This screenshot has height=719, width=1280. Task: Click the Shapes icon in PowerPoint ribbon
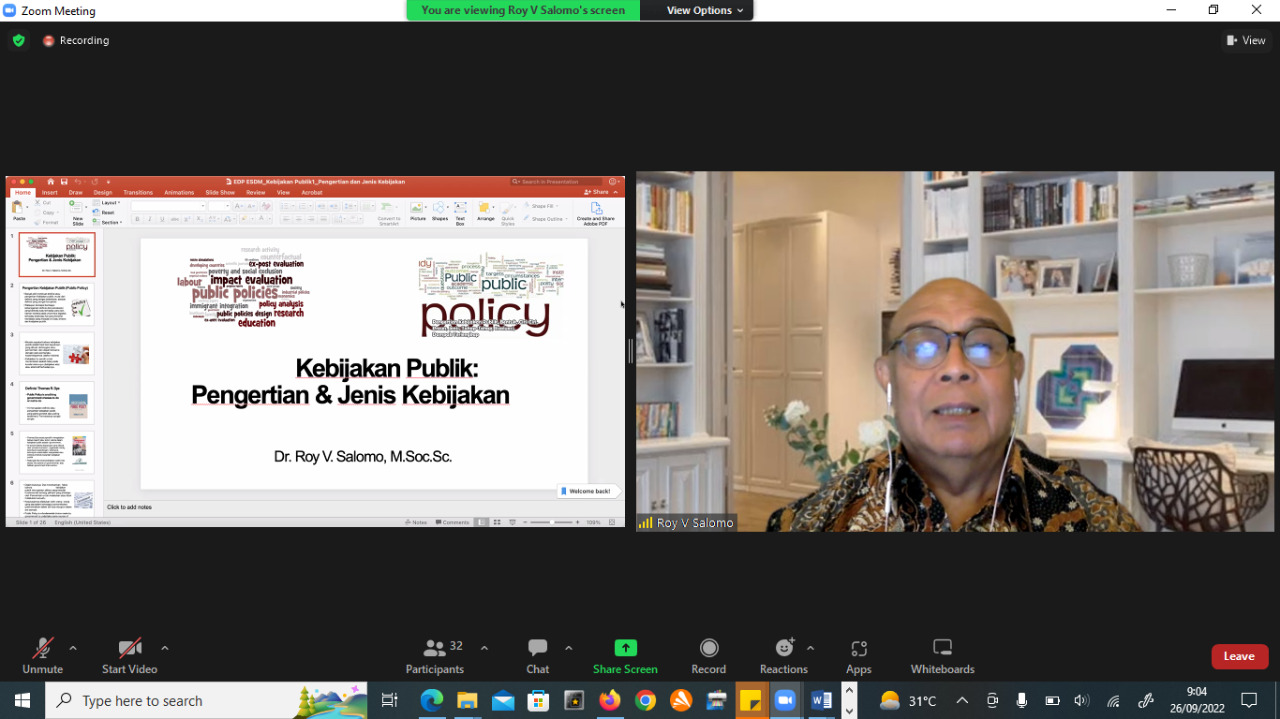(x=440, y=211)
